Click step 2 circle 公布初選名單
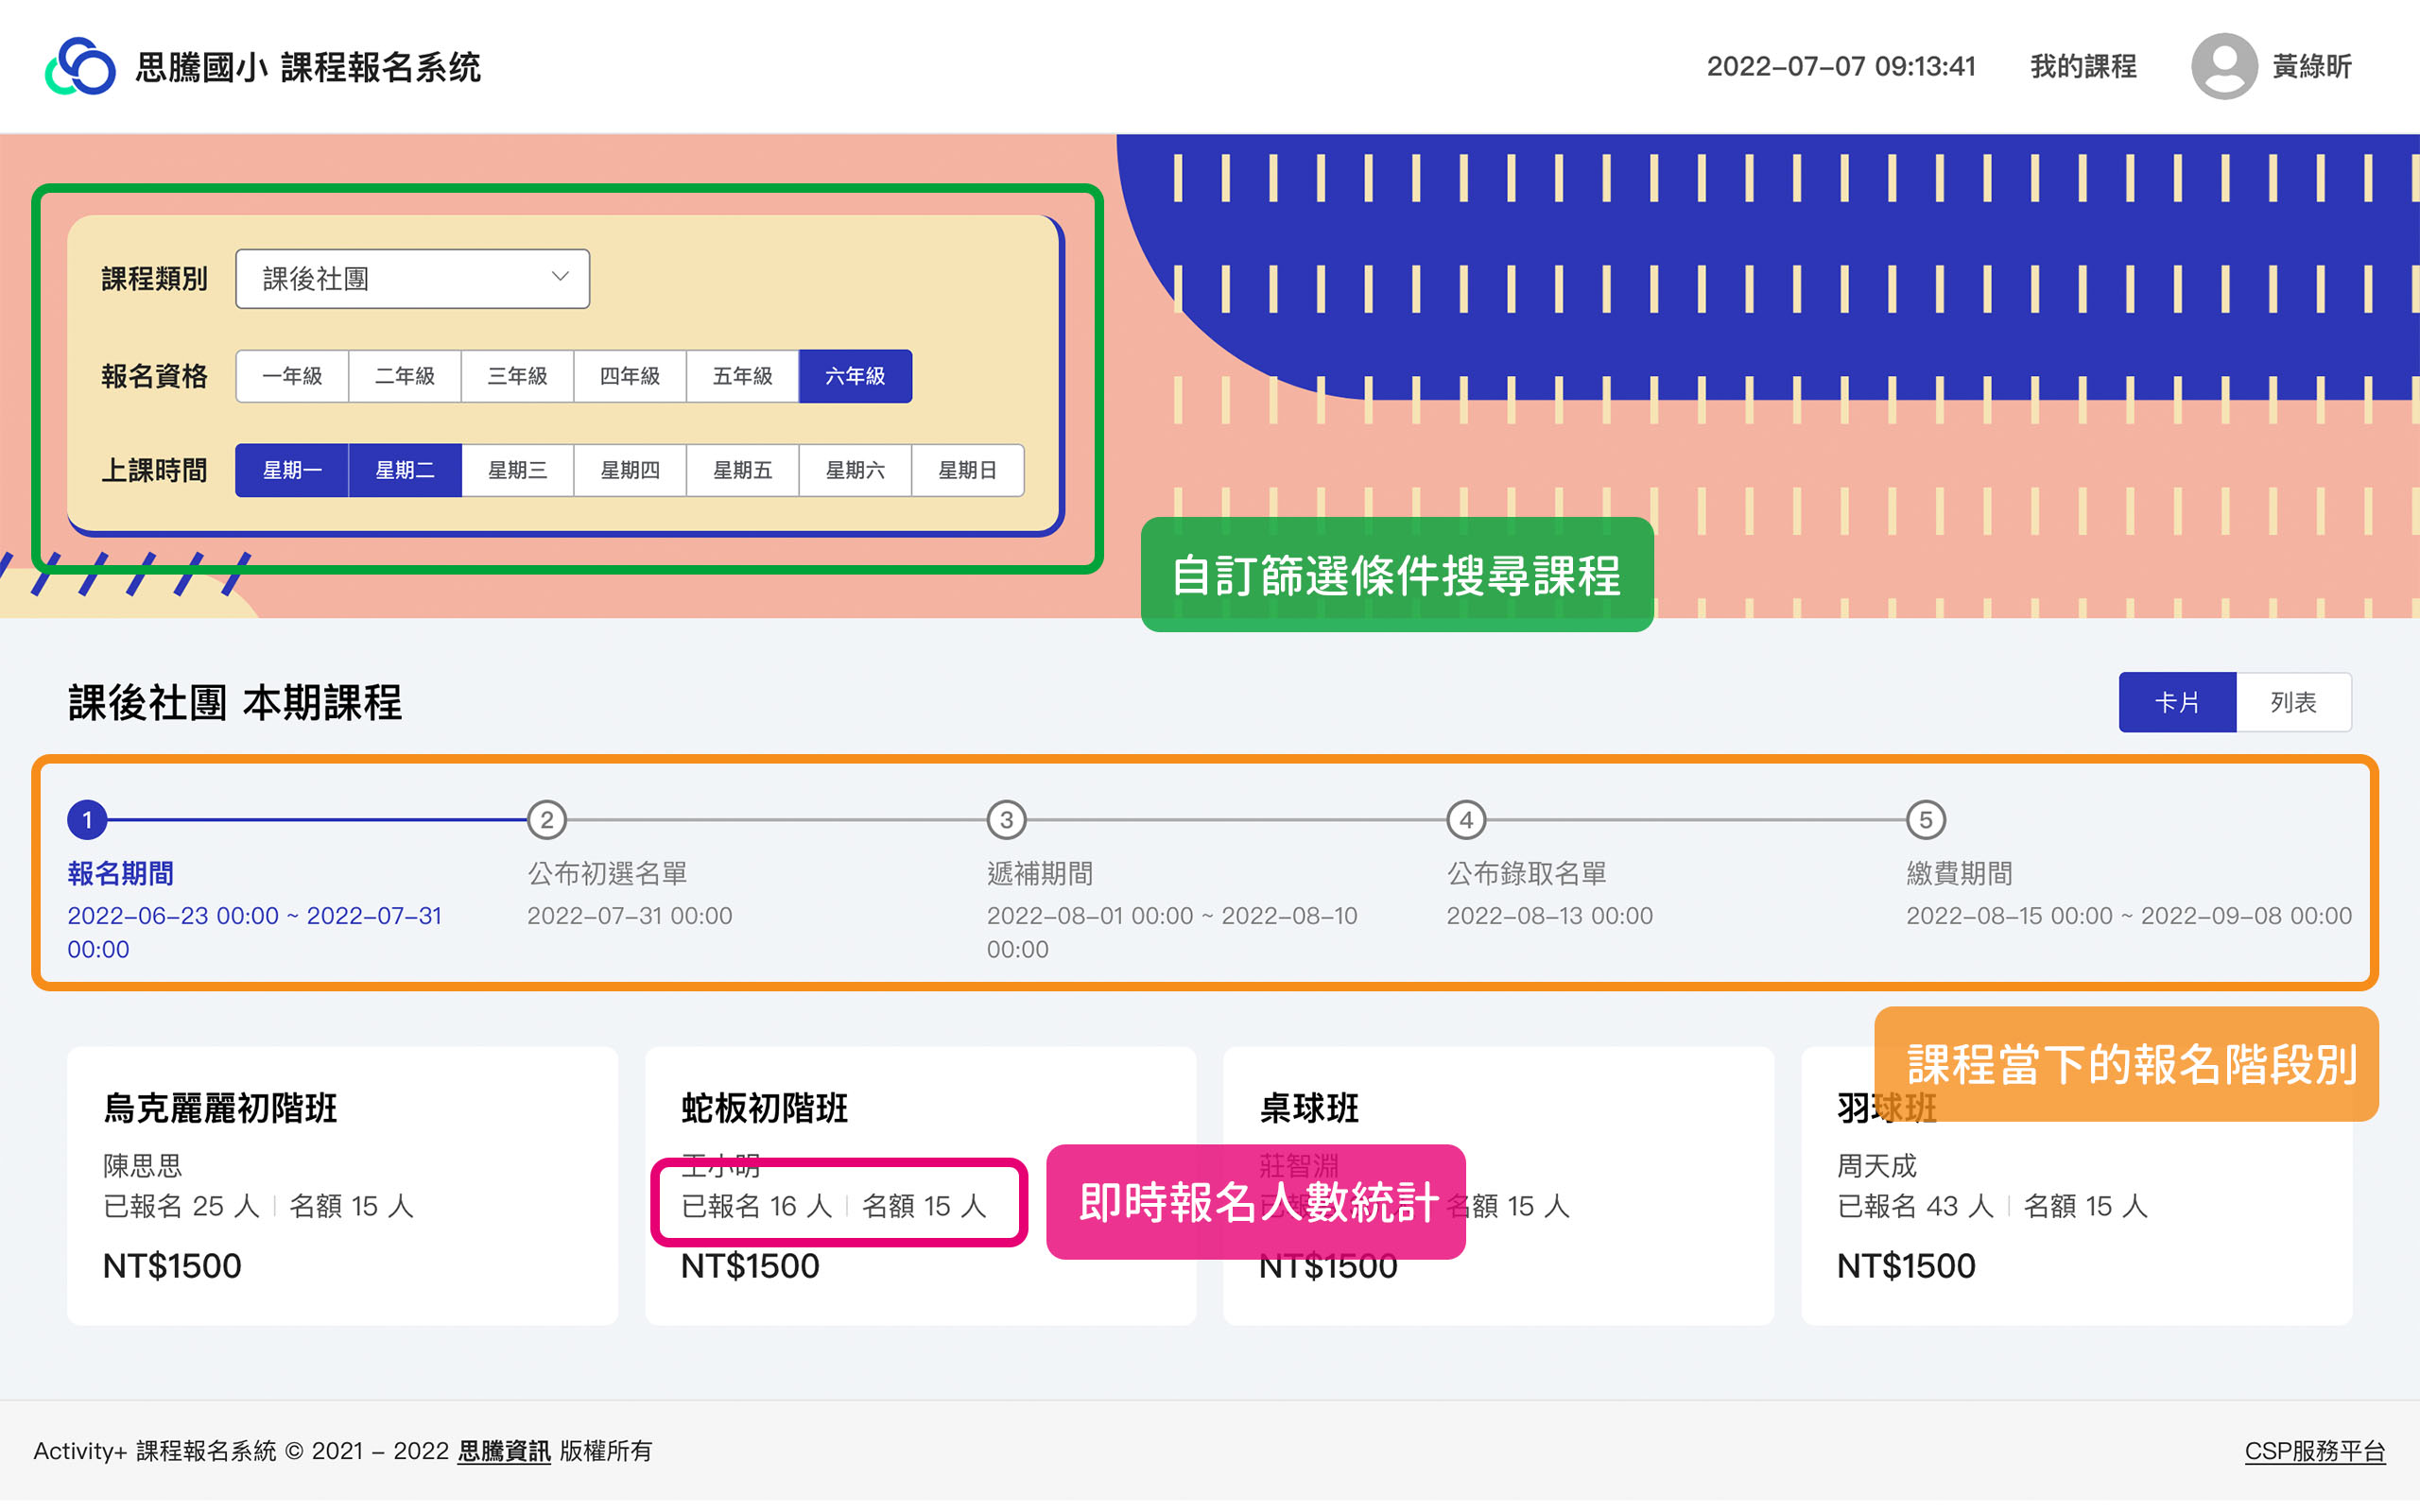 [546, 820]
